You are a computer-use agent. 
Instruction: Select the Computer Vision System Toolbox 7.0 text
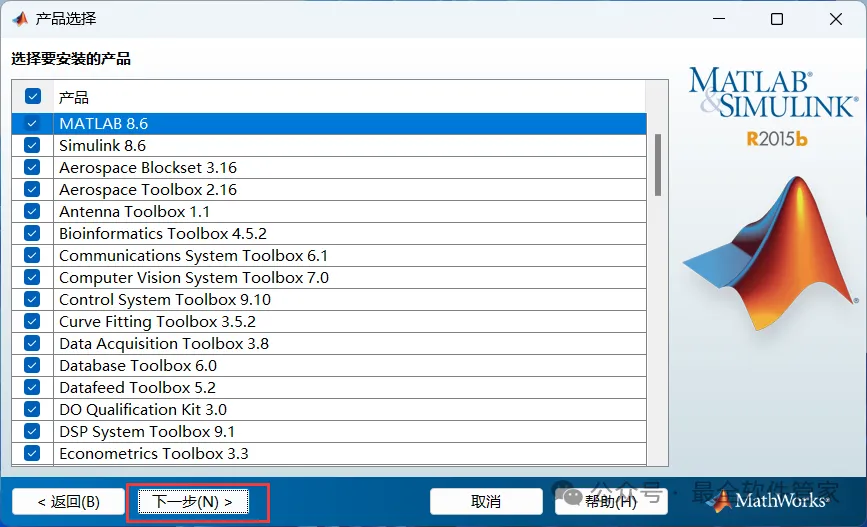tap(194, 278)
